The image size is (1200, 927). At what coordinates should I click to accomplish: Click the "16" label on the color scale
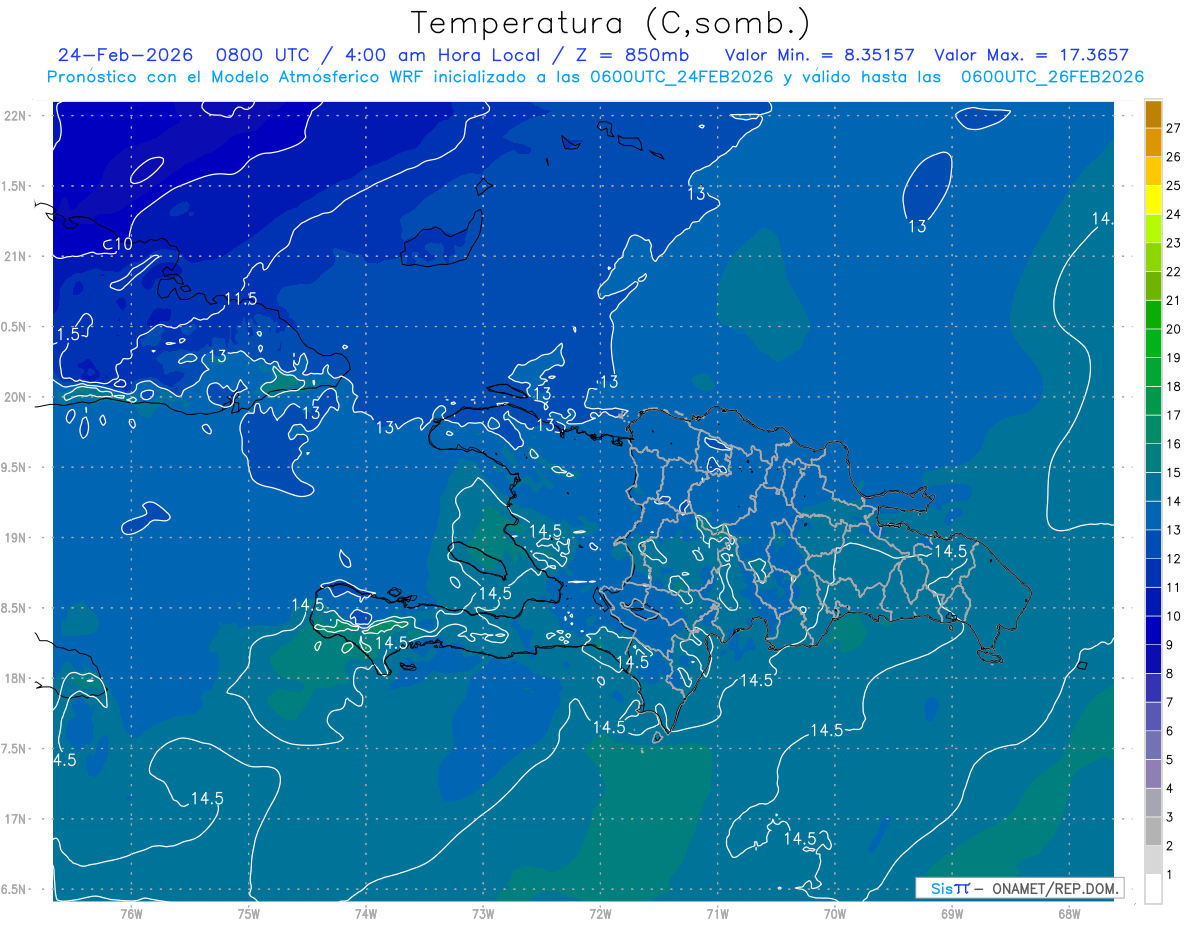point(1173,444)
